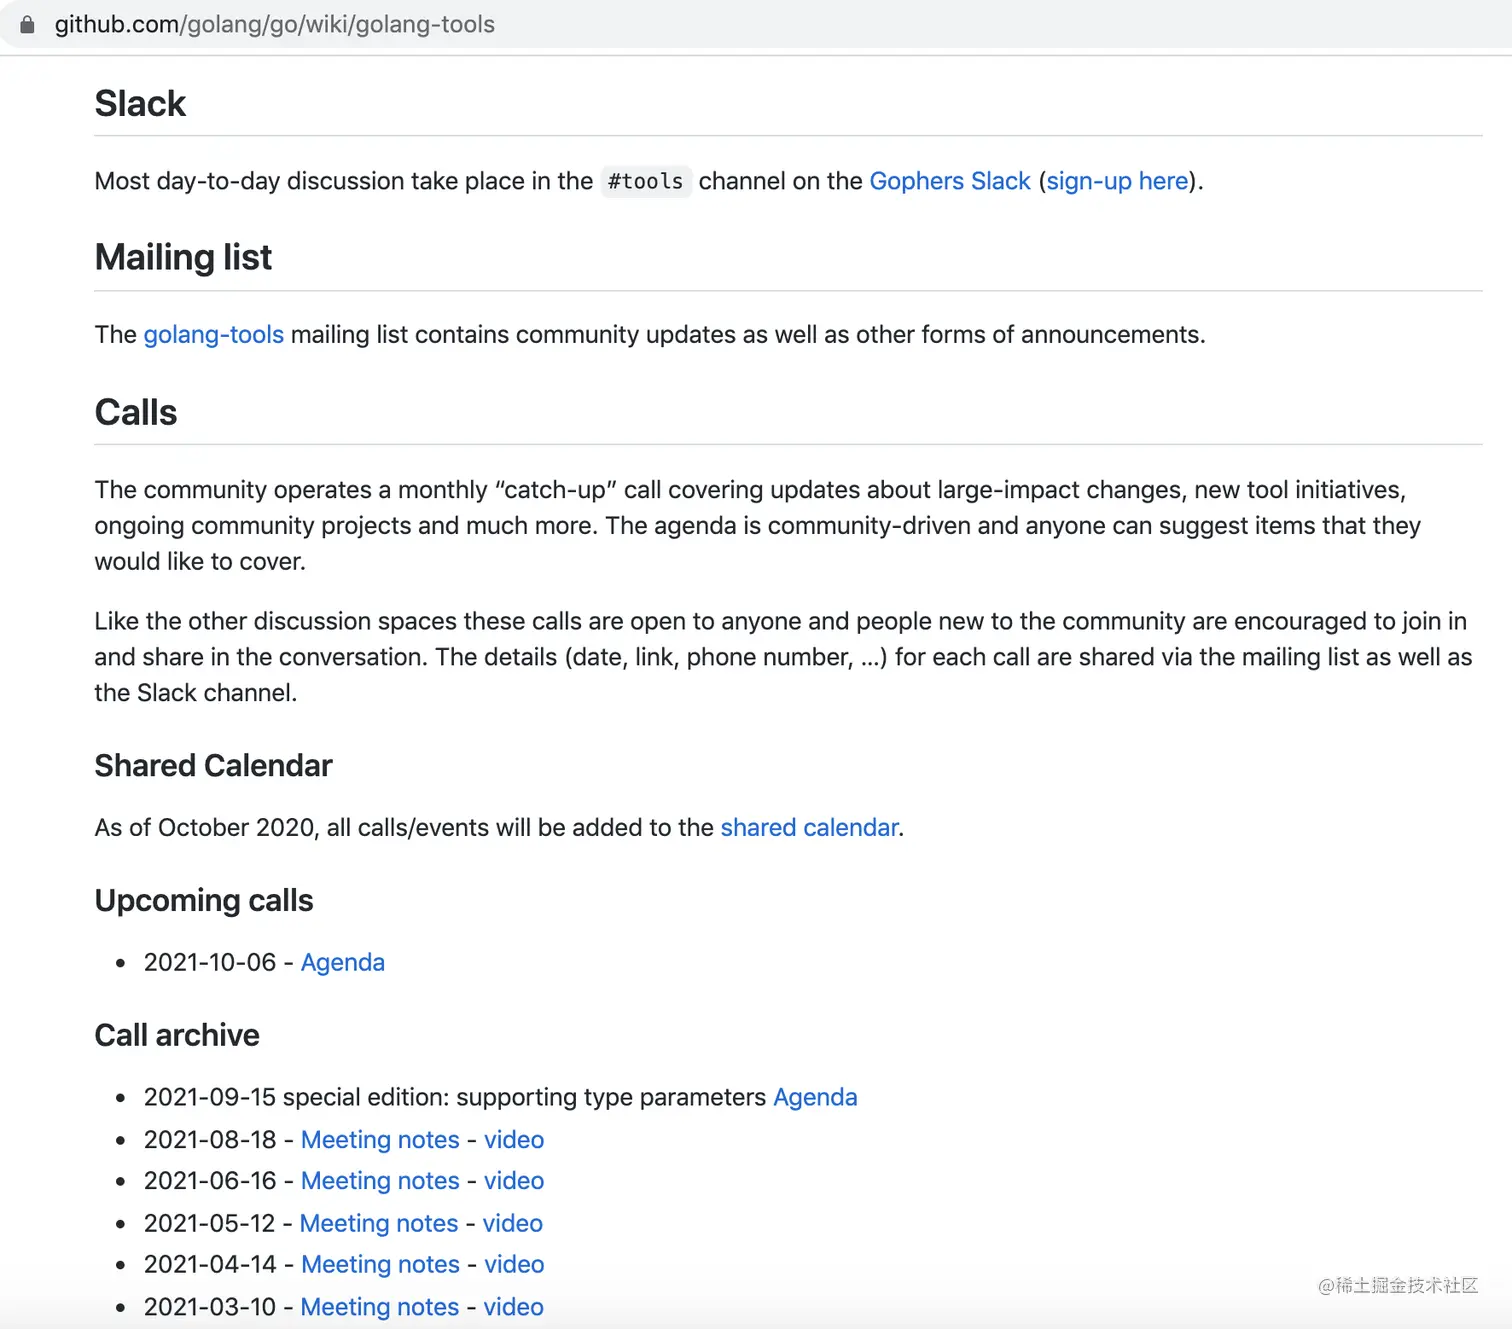1512x1329 pixels.
Task: Click the Shared Calendar heading
Action: pos(213,766)
